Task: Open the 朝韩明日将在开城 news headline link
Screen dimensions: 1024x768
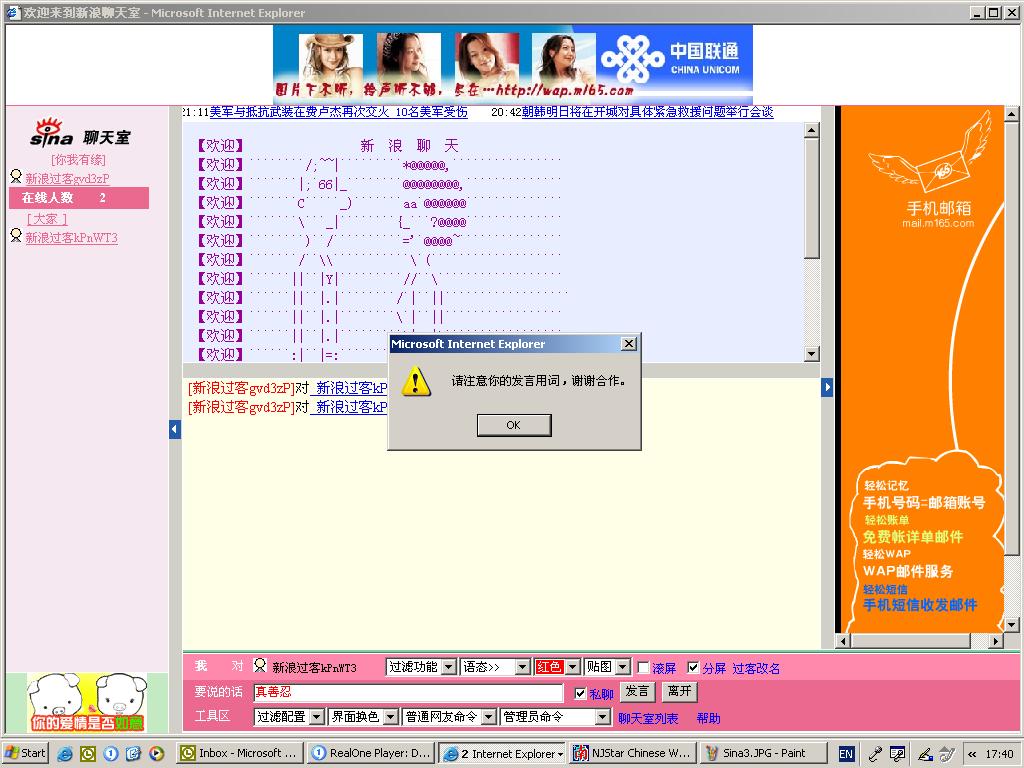Action: click(x=647, y=112)
